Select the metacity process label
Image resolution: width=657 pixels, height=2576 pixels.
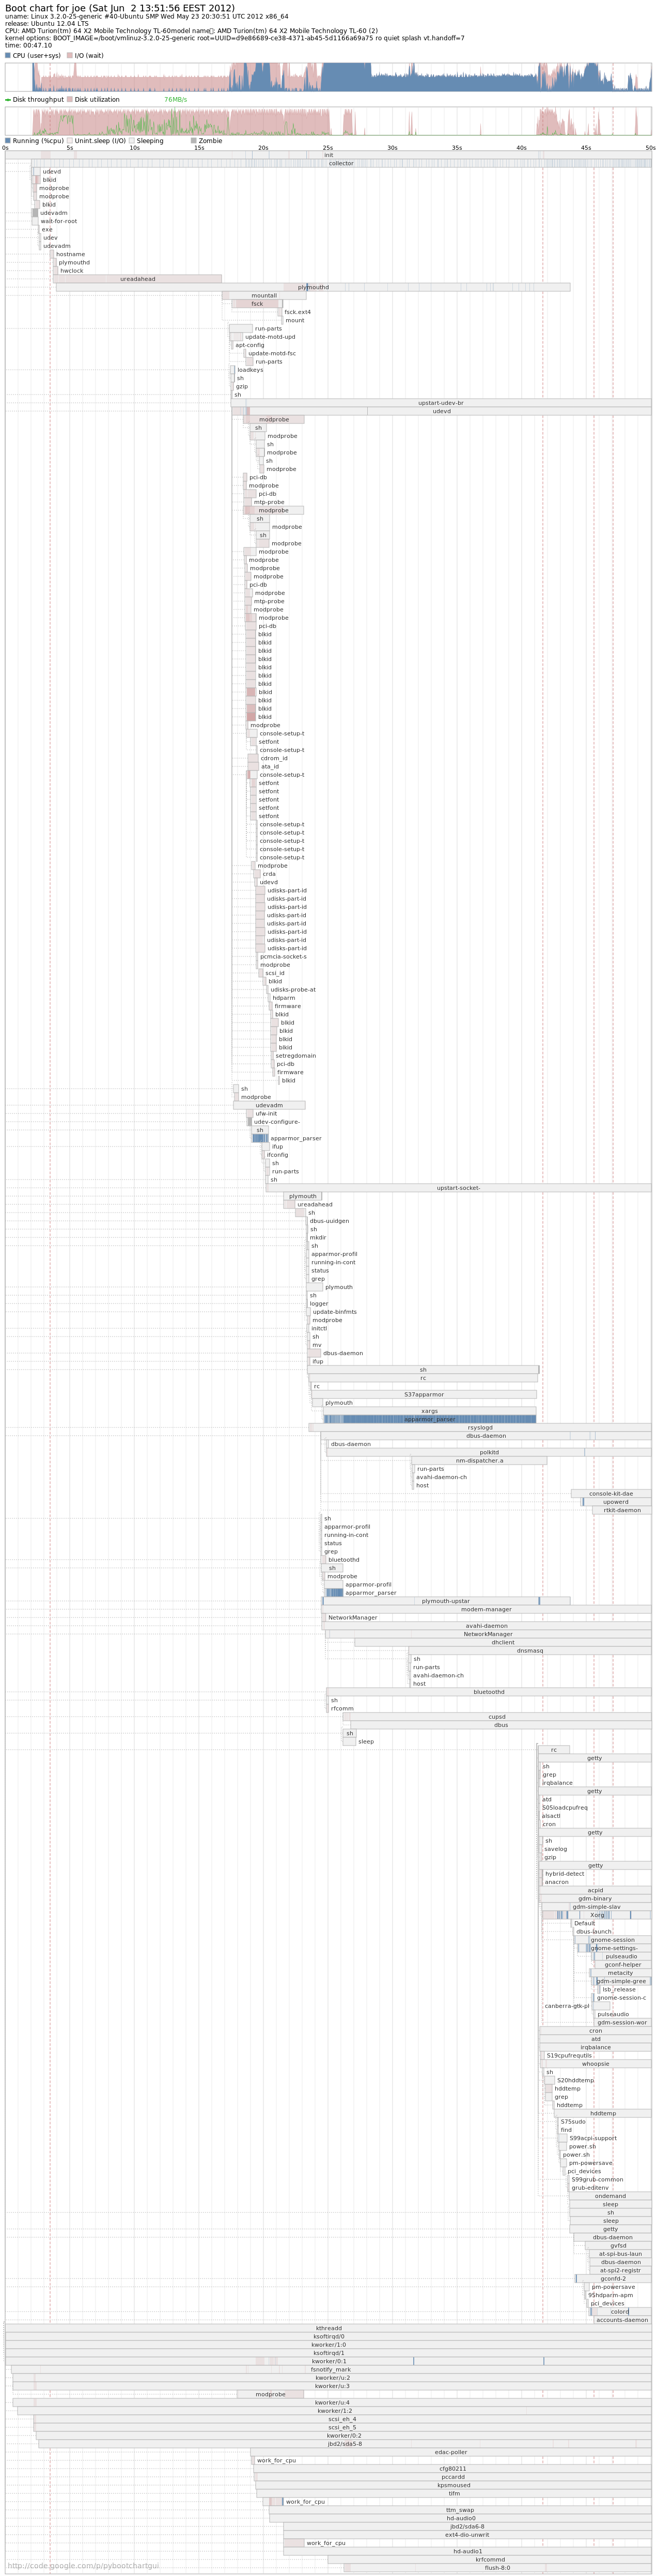point(620,1973)
